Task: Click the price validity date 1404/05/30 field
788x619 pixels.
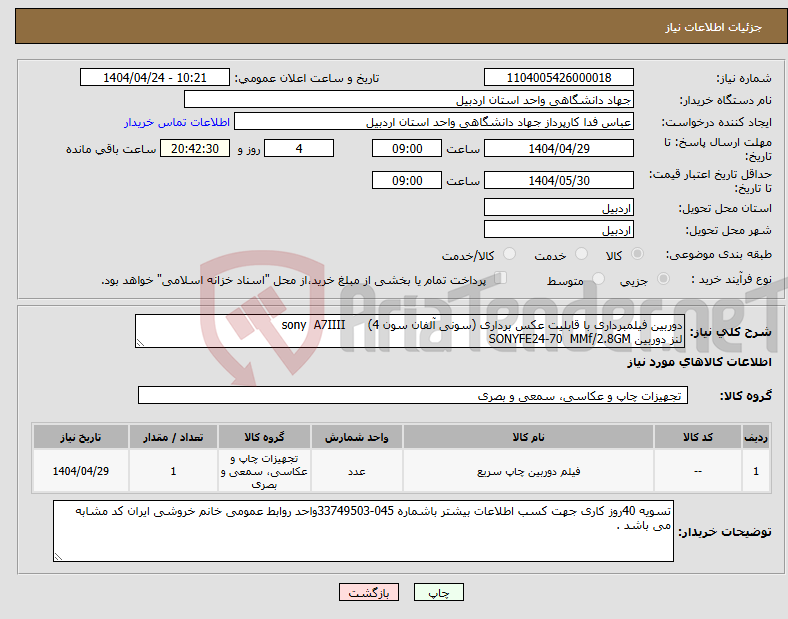Action: (558, 180)
